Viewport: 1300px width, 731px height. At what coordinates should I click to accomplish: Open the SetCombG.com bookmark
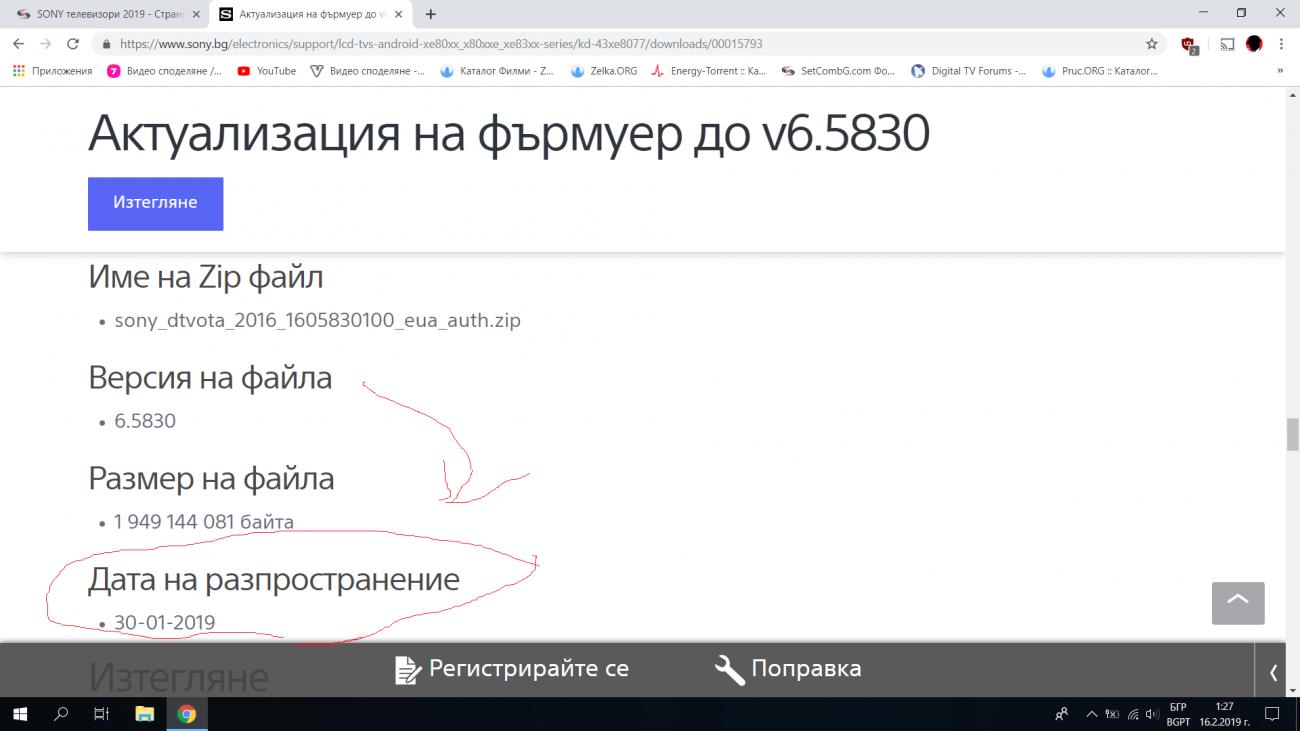(838, 71)
